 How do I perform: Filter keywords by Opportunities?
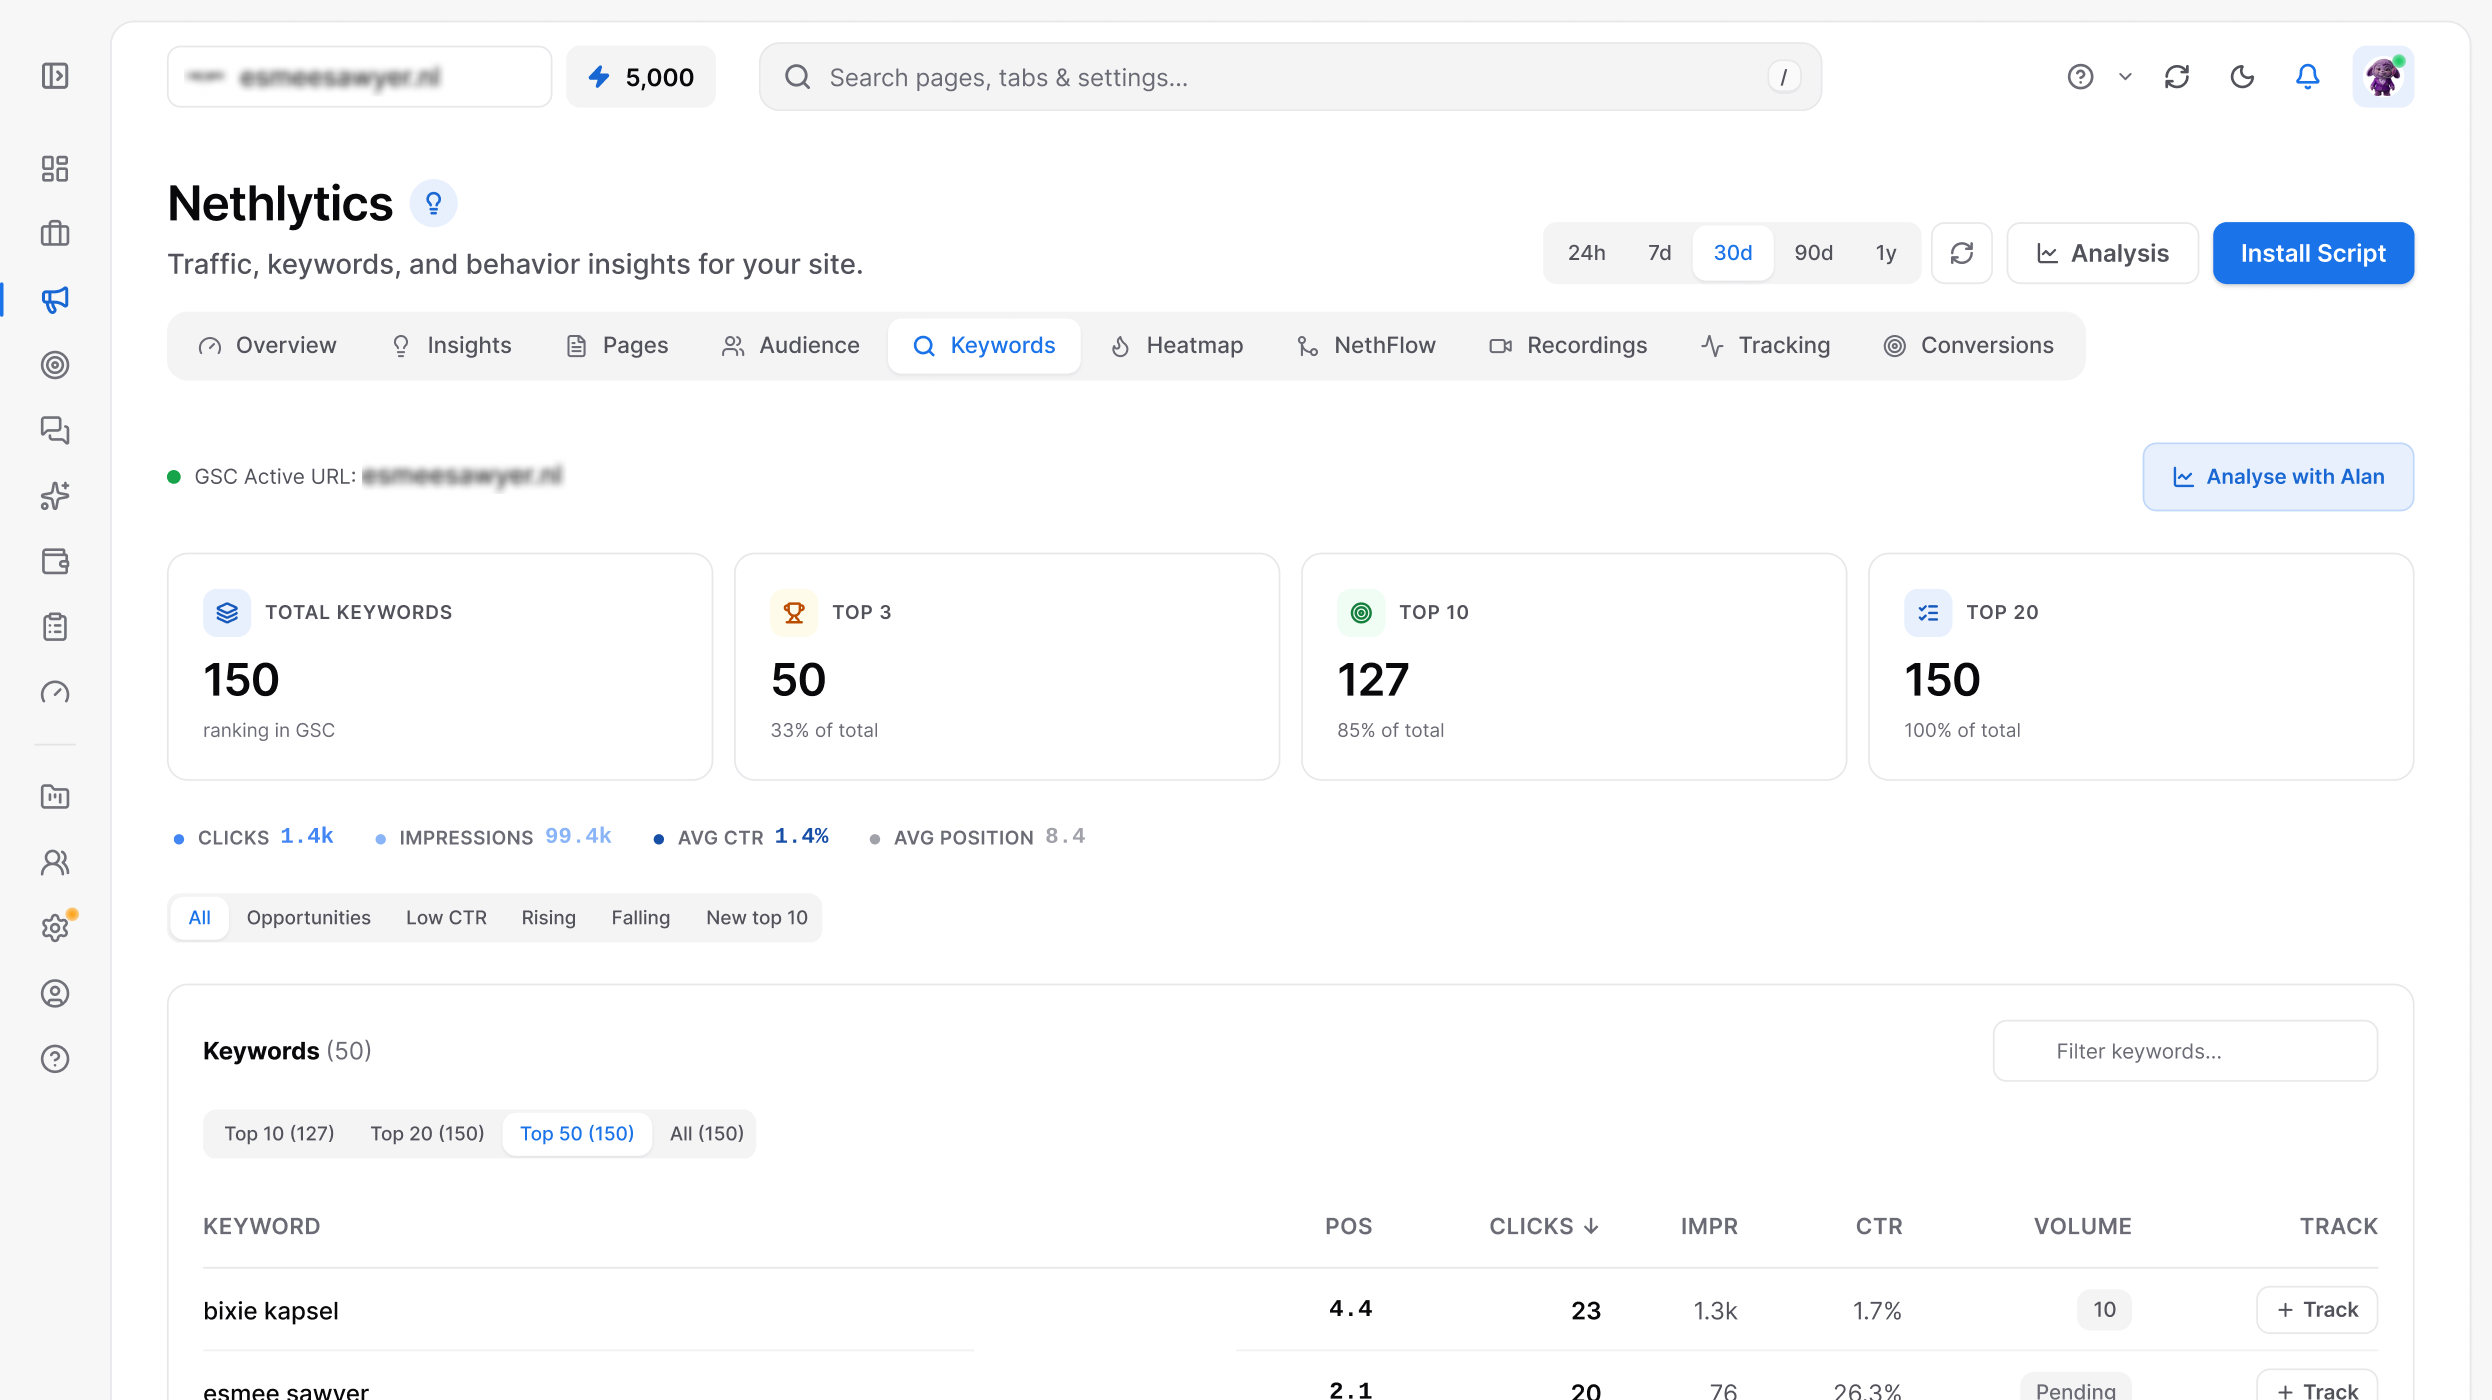pyautogui.click(x=308, y=917)
